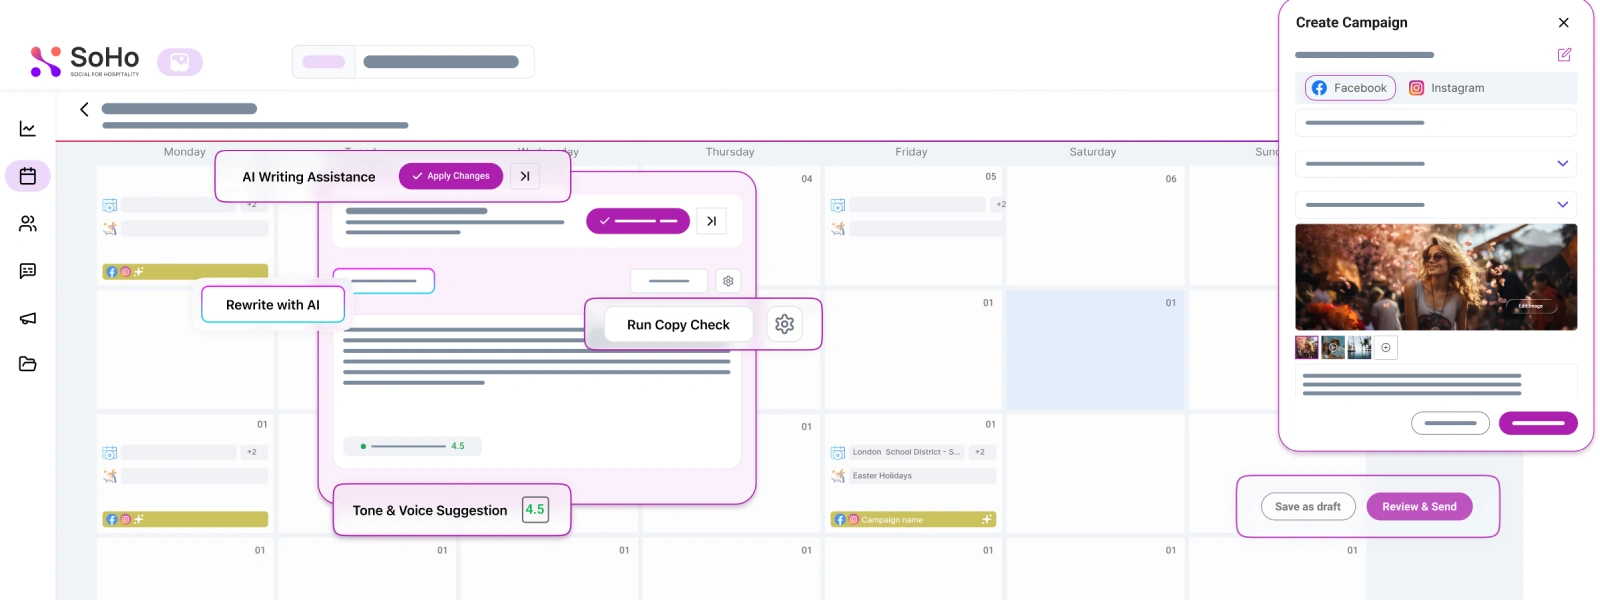
Task: Go back using the left chevron arrow
Action: pyautogui.click(x=84, y=109)
